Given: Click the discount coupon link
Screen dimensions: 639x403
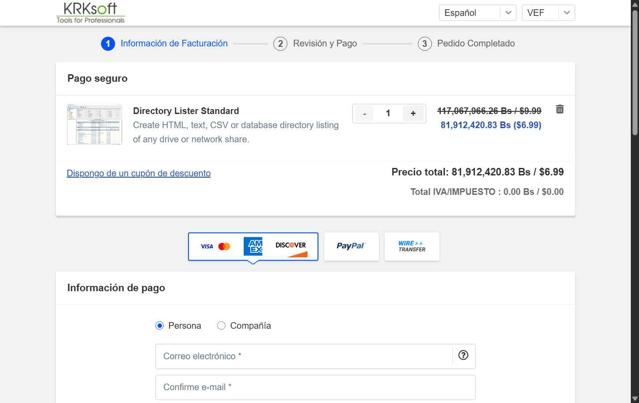Looking at the screenshot, I should (x=139, y=173).
